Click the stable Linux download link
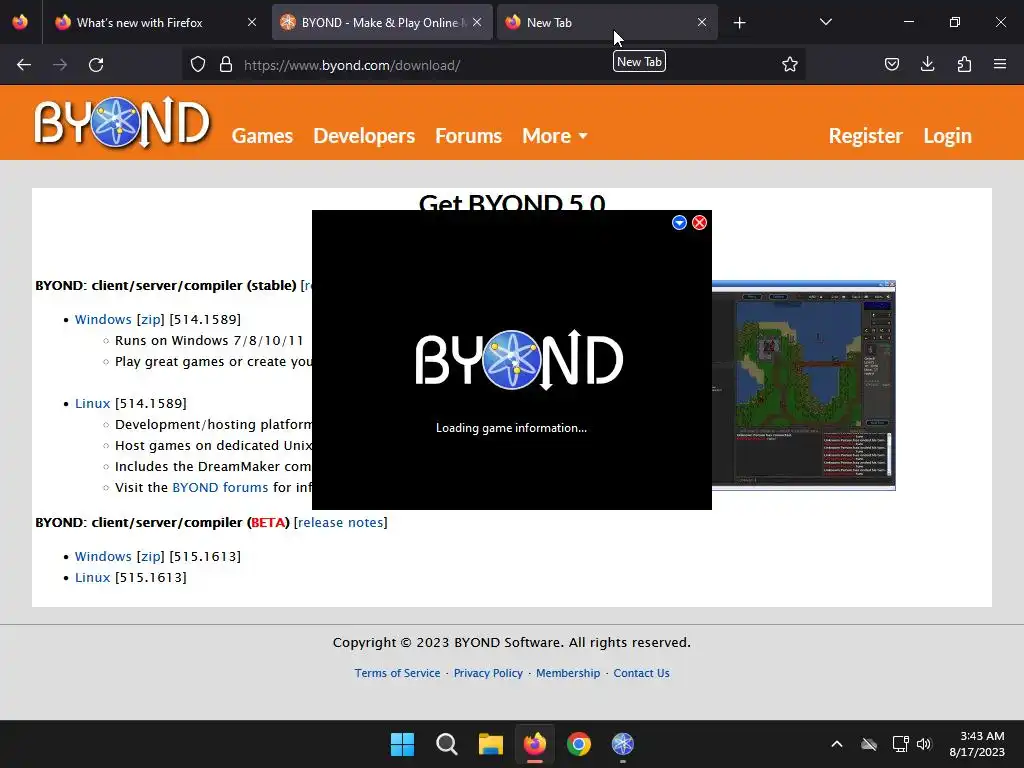 click(92, 404)
